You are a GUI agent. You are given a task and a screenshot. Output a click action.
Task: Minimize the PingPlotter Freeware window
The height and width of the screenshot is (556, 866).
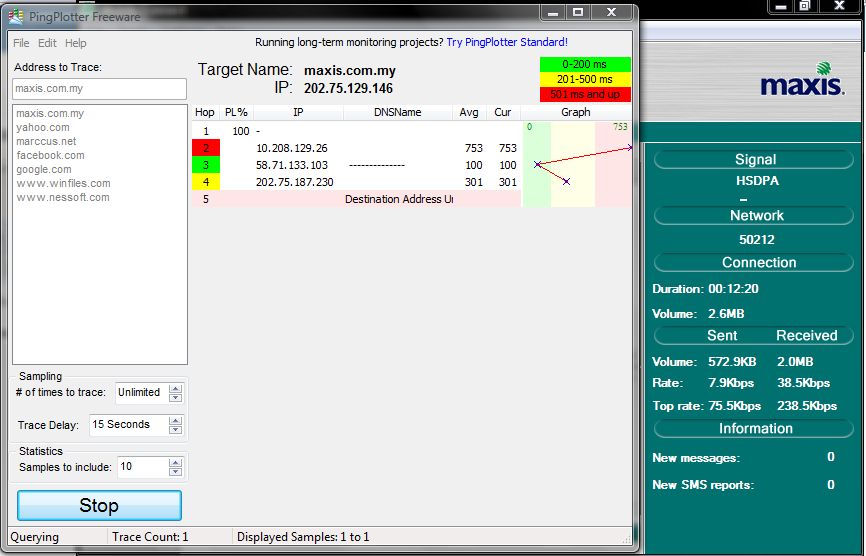pyautogui.click(x=553, y=12)
